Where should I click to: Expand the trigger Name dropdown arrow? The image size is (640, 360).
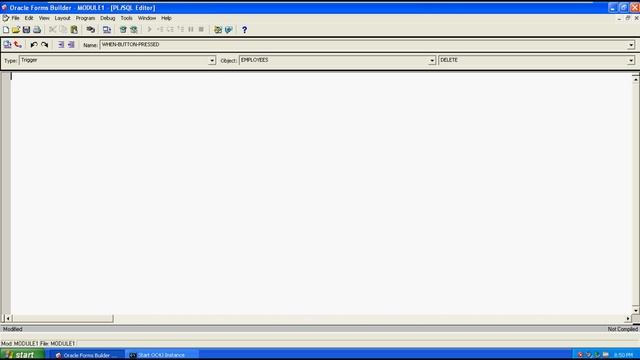point(631,45)
